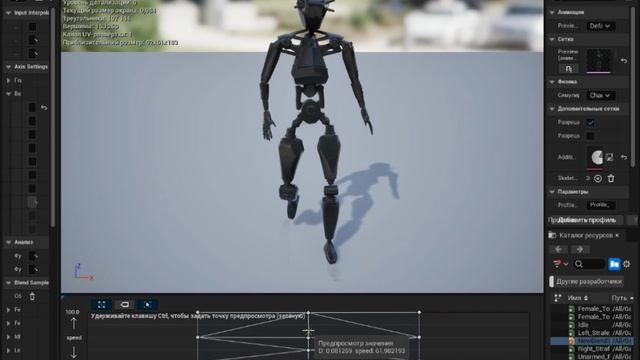Toggle the sample labels icon above the graph
640x360 pixels.
125,304
